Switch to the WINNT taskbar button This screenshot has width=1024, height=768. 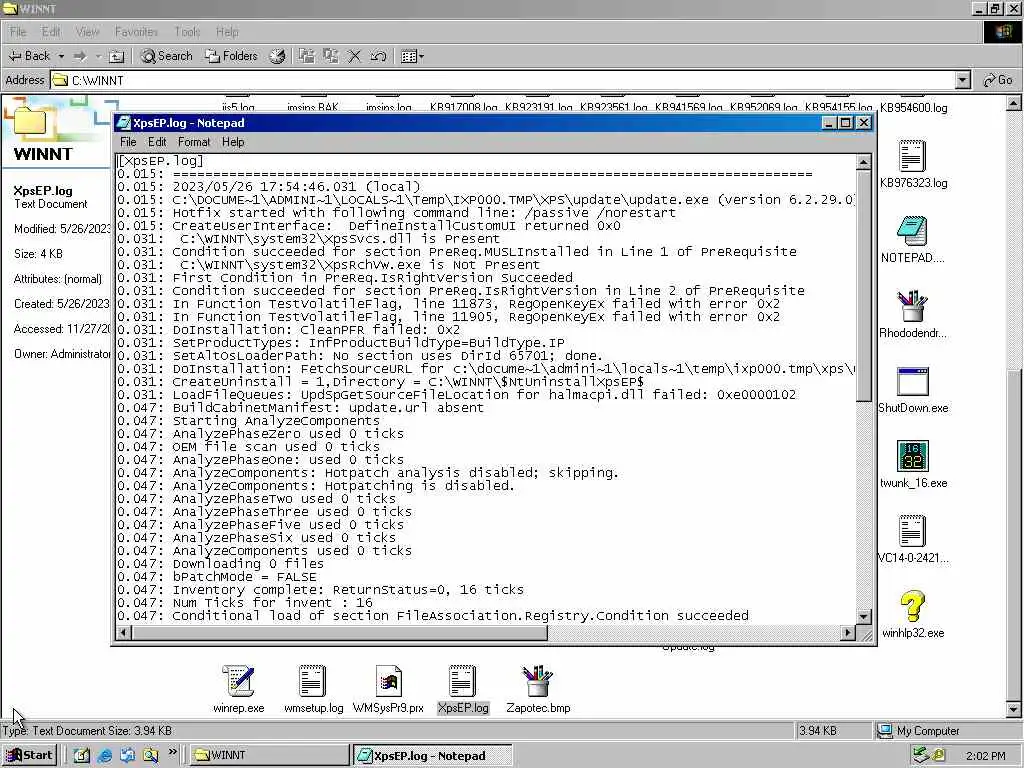[269, 755]
